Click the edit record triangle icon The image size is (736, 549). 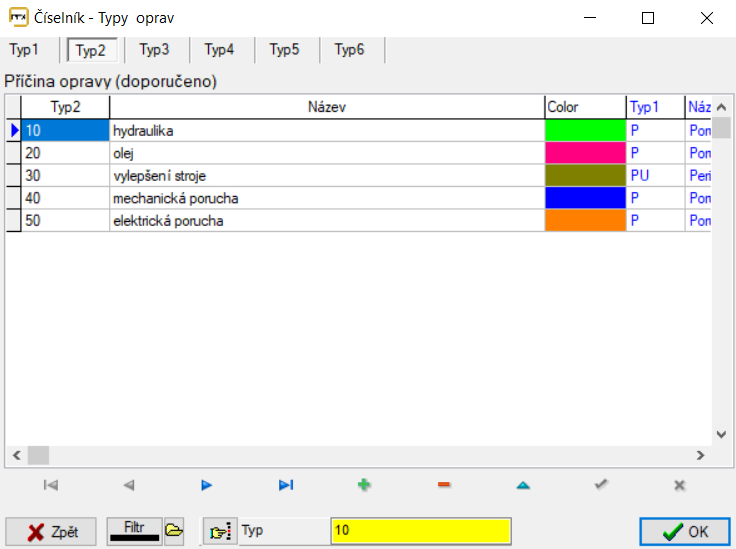pos(523,485)
